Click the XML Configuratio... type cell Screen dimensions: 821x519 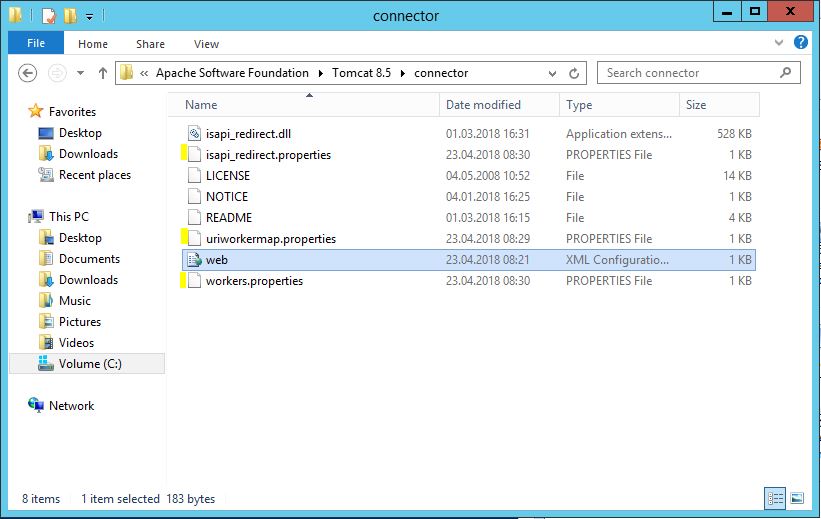[617, 260]
